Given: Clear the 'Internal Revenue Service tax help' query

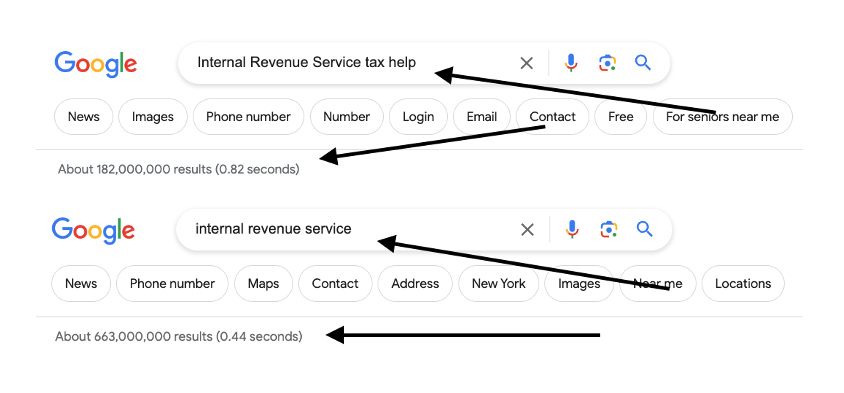Looking at the screenshot, I should coord(526,64).
